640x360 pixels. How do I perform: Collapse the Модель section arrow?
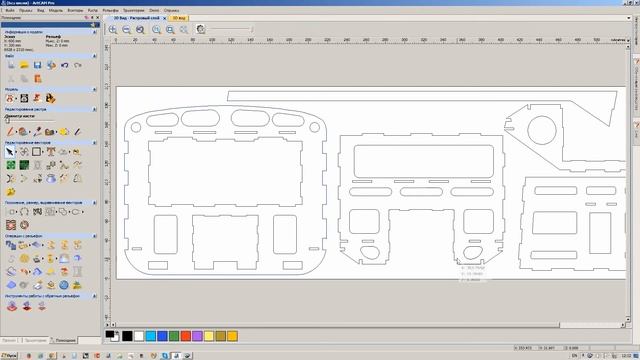95,89
